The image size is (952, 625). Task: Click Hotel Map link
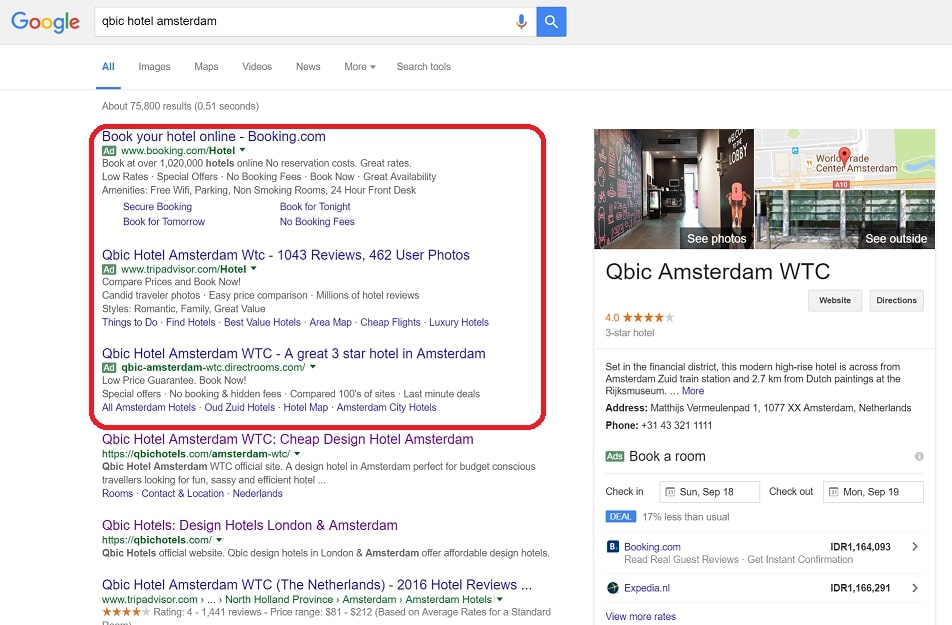pos(305,407)
